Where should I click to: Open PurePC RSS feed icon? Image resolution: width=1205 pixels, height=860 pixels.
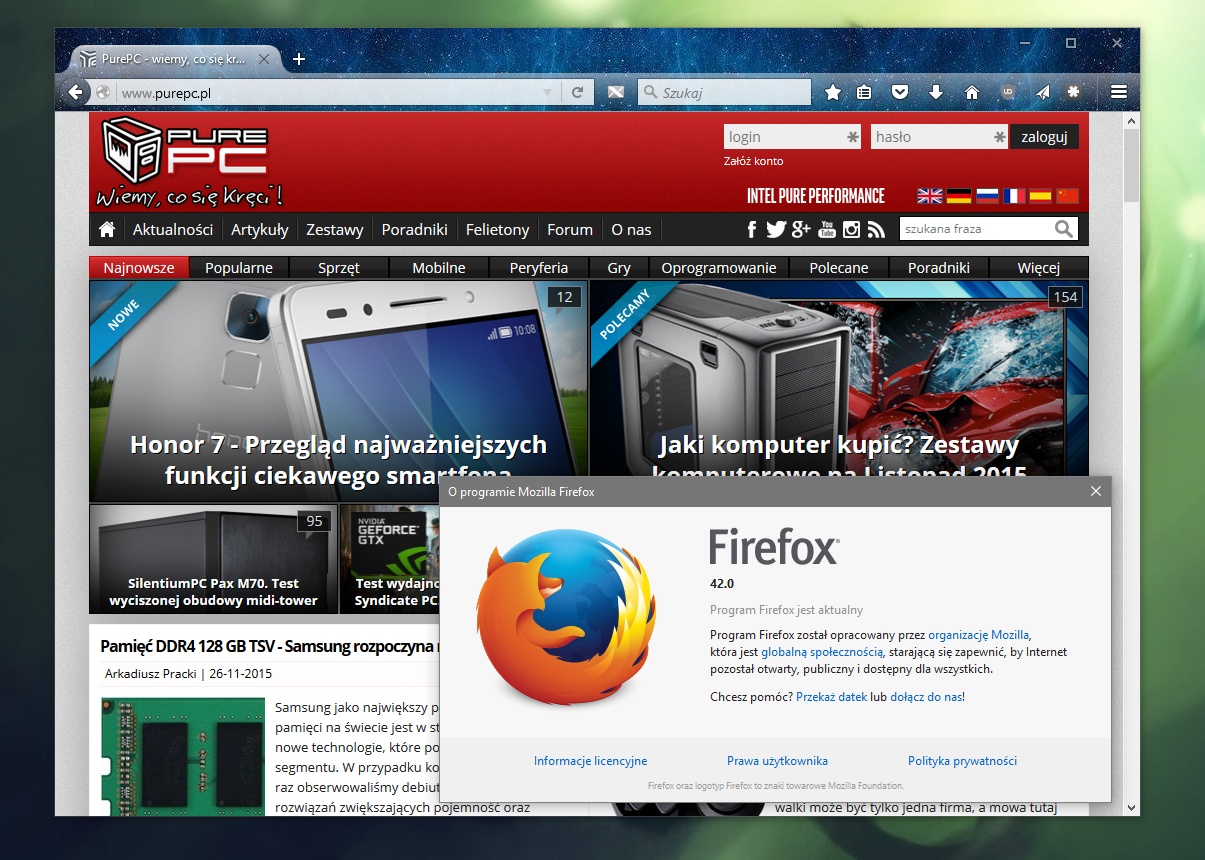click(876, 230)
